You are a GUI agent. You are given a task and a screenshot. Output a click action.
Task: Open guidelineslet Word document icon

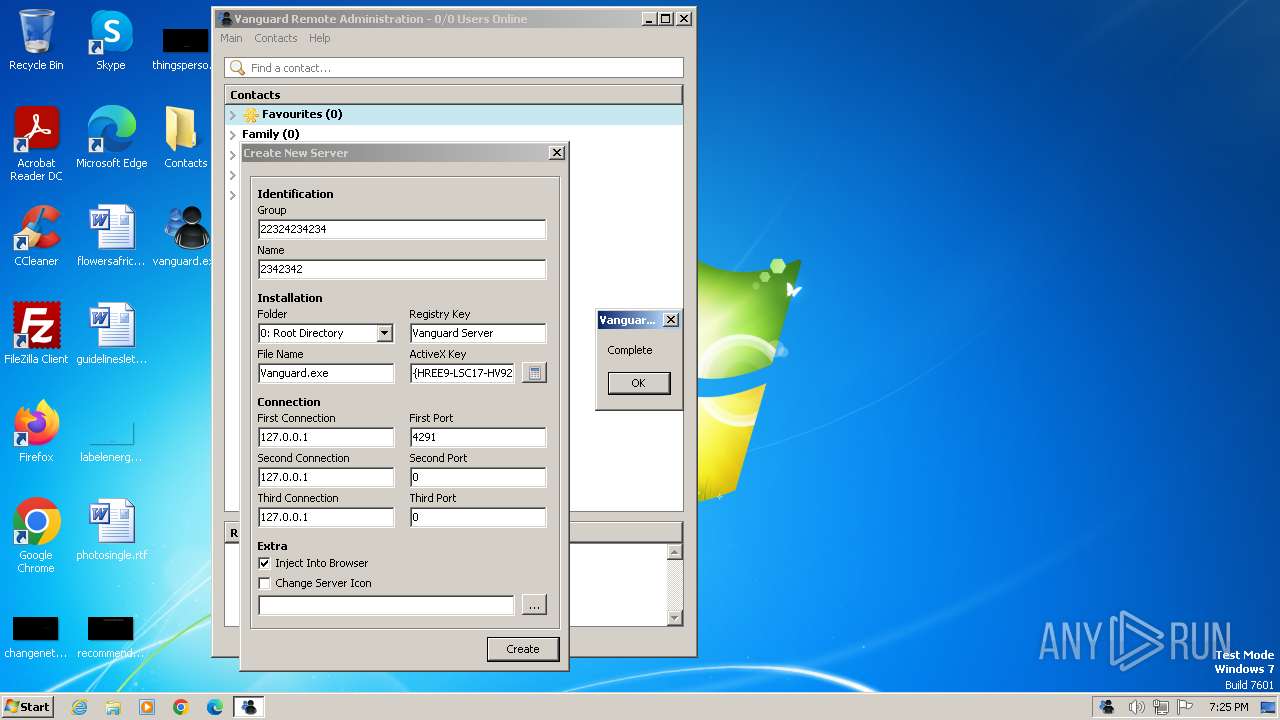[111, 334]
